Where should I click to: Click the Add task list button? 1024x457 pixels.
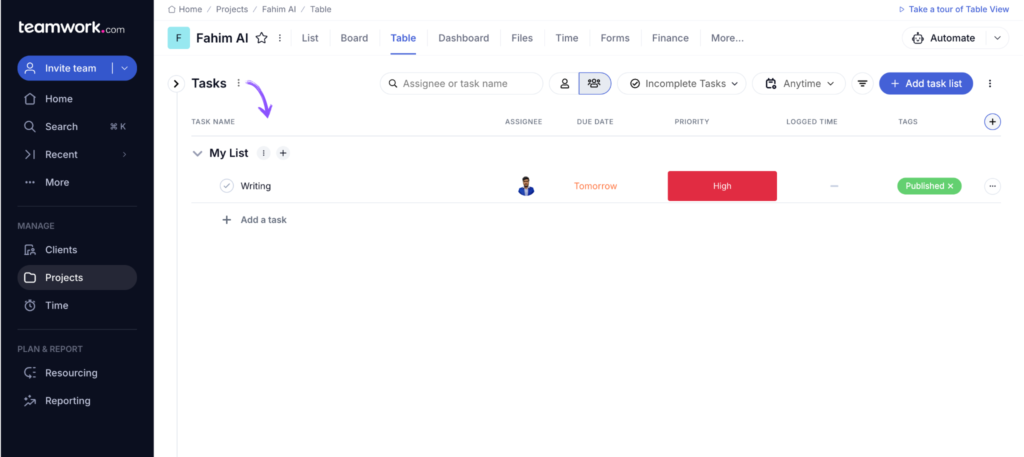tap(926, 84)
